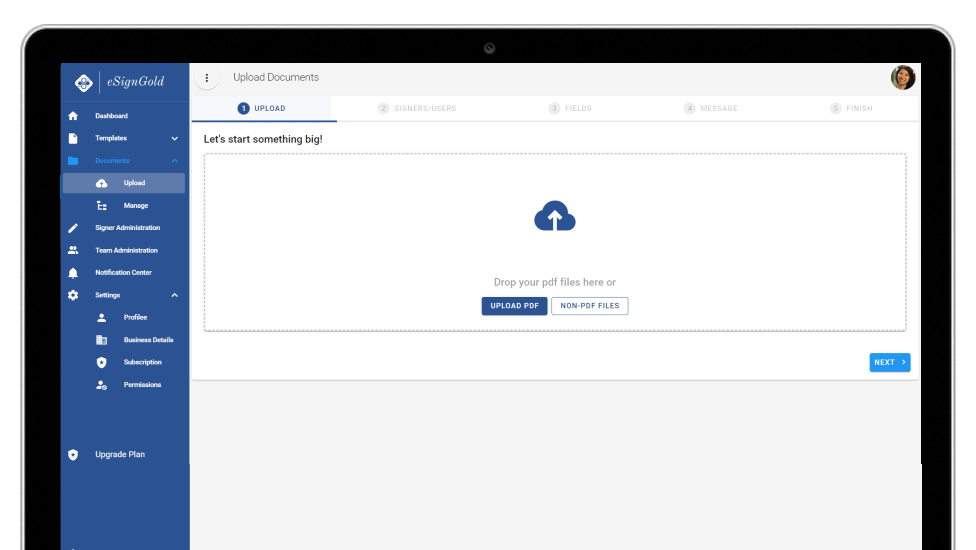
Task: Click the cloud upload icon in drop zone
Action: 555,216
